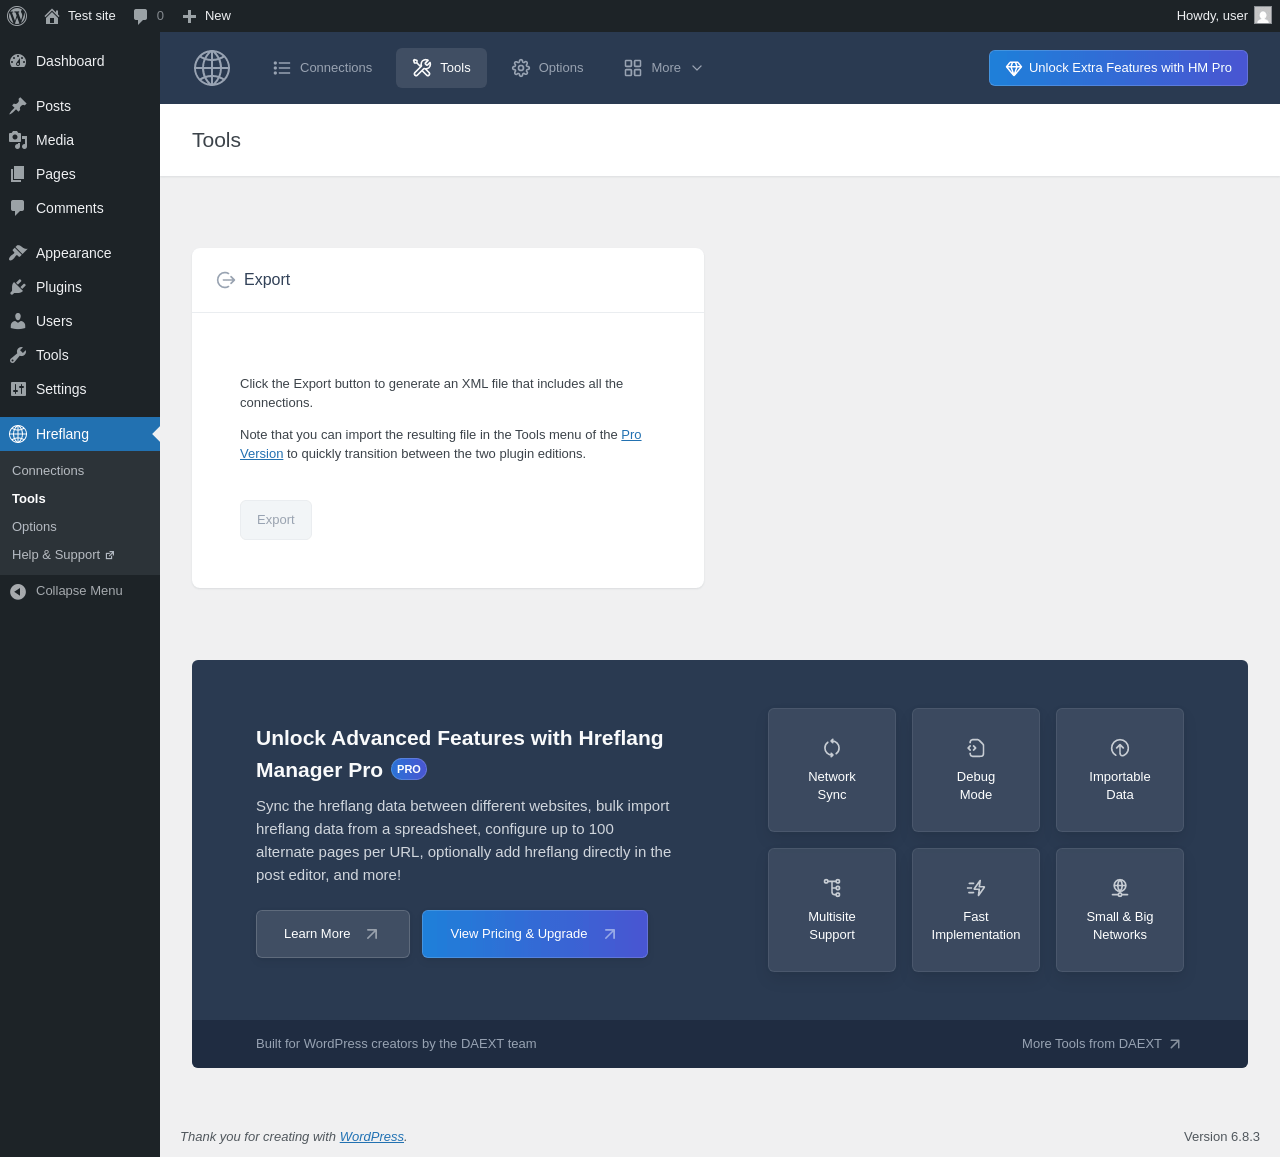Click the Tools wrench icon in sidebar
Image resolution: width=1280 pixels, height=1157 pixels.
[x=18, y=355]
